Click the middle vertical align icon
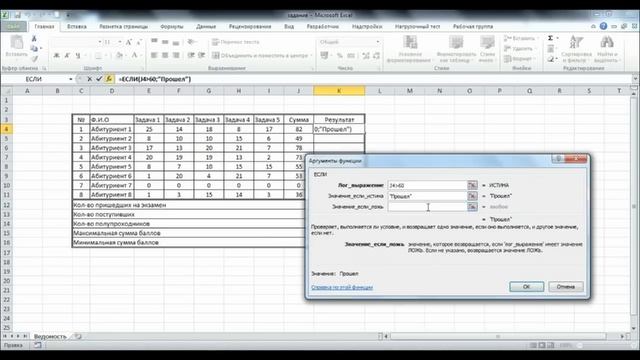 coord(165,42)
